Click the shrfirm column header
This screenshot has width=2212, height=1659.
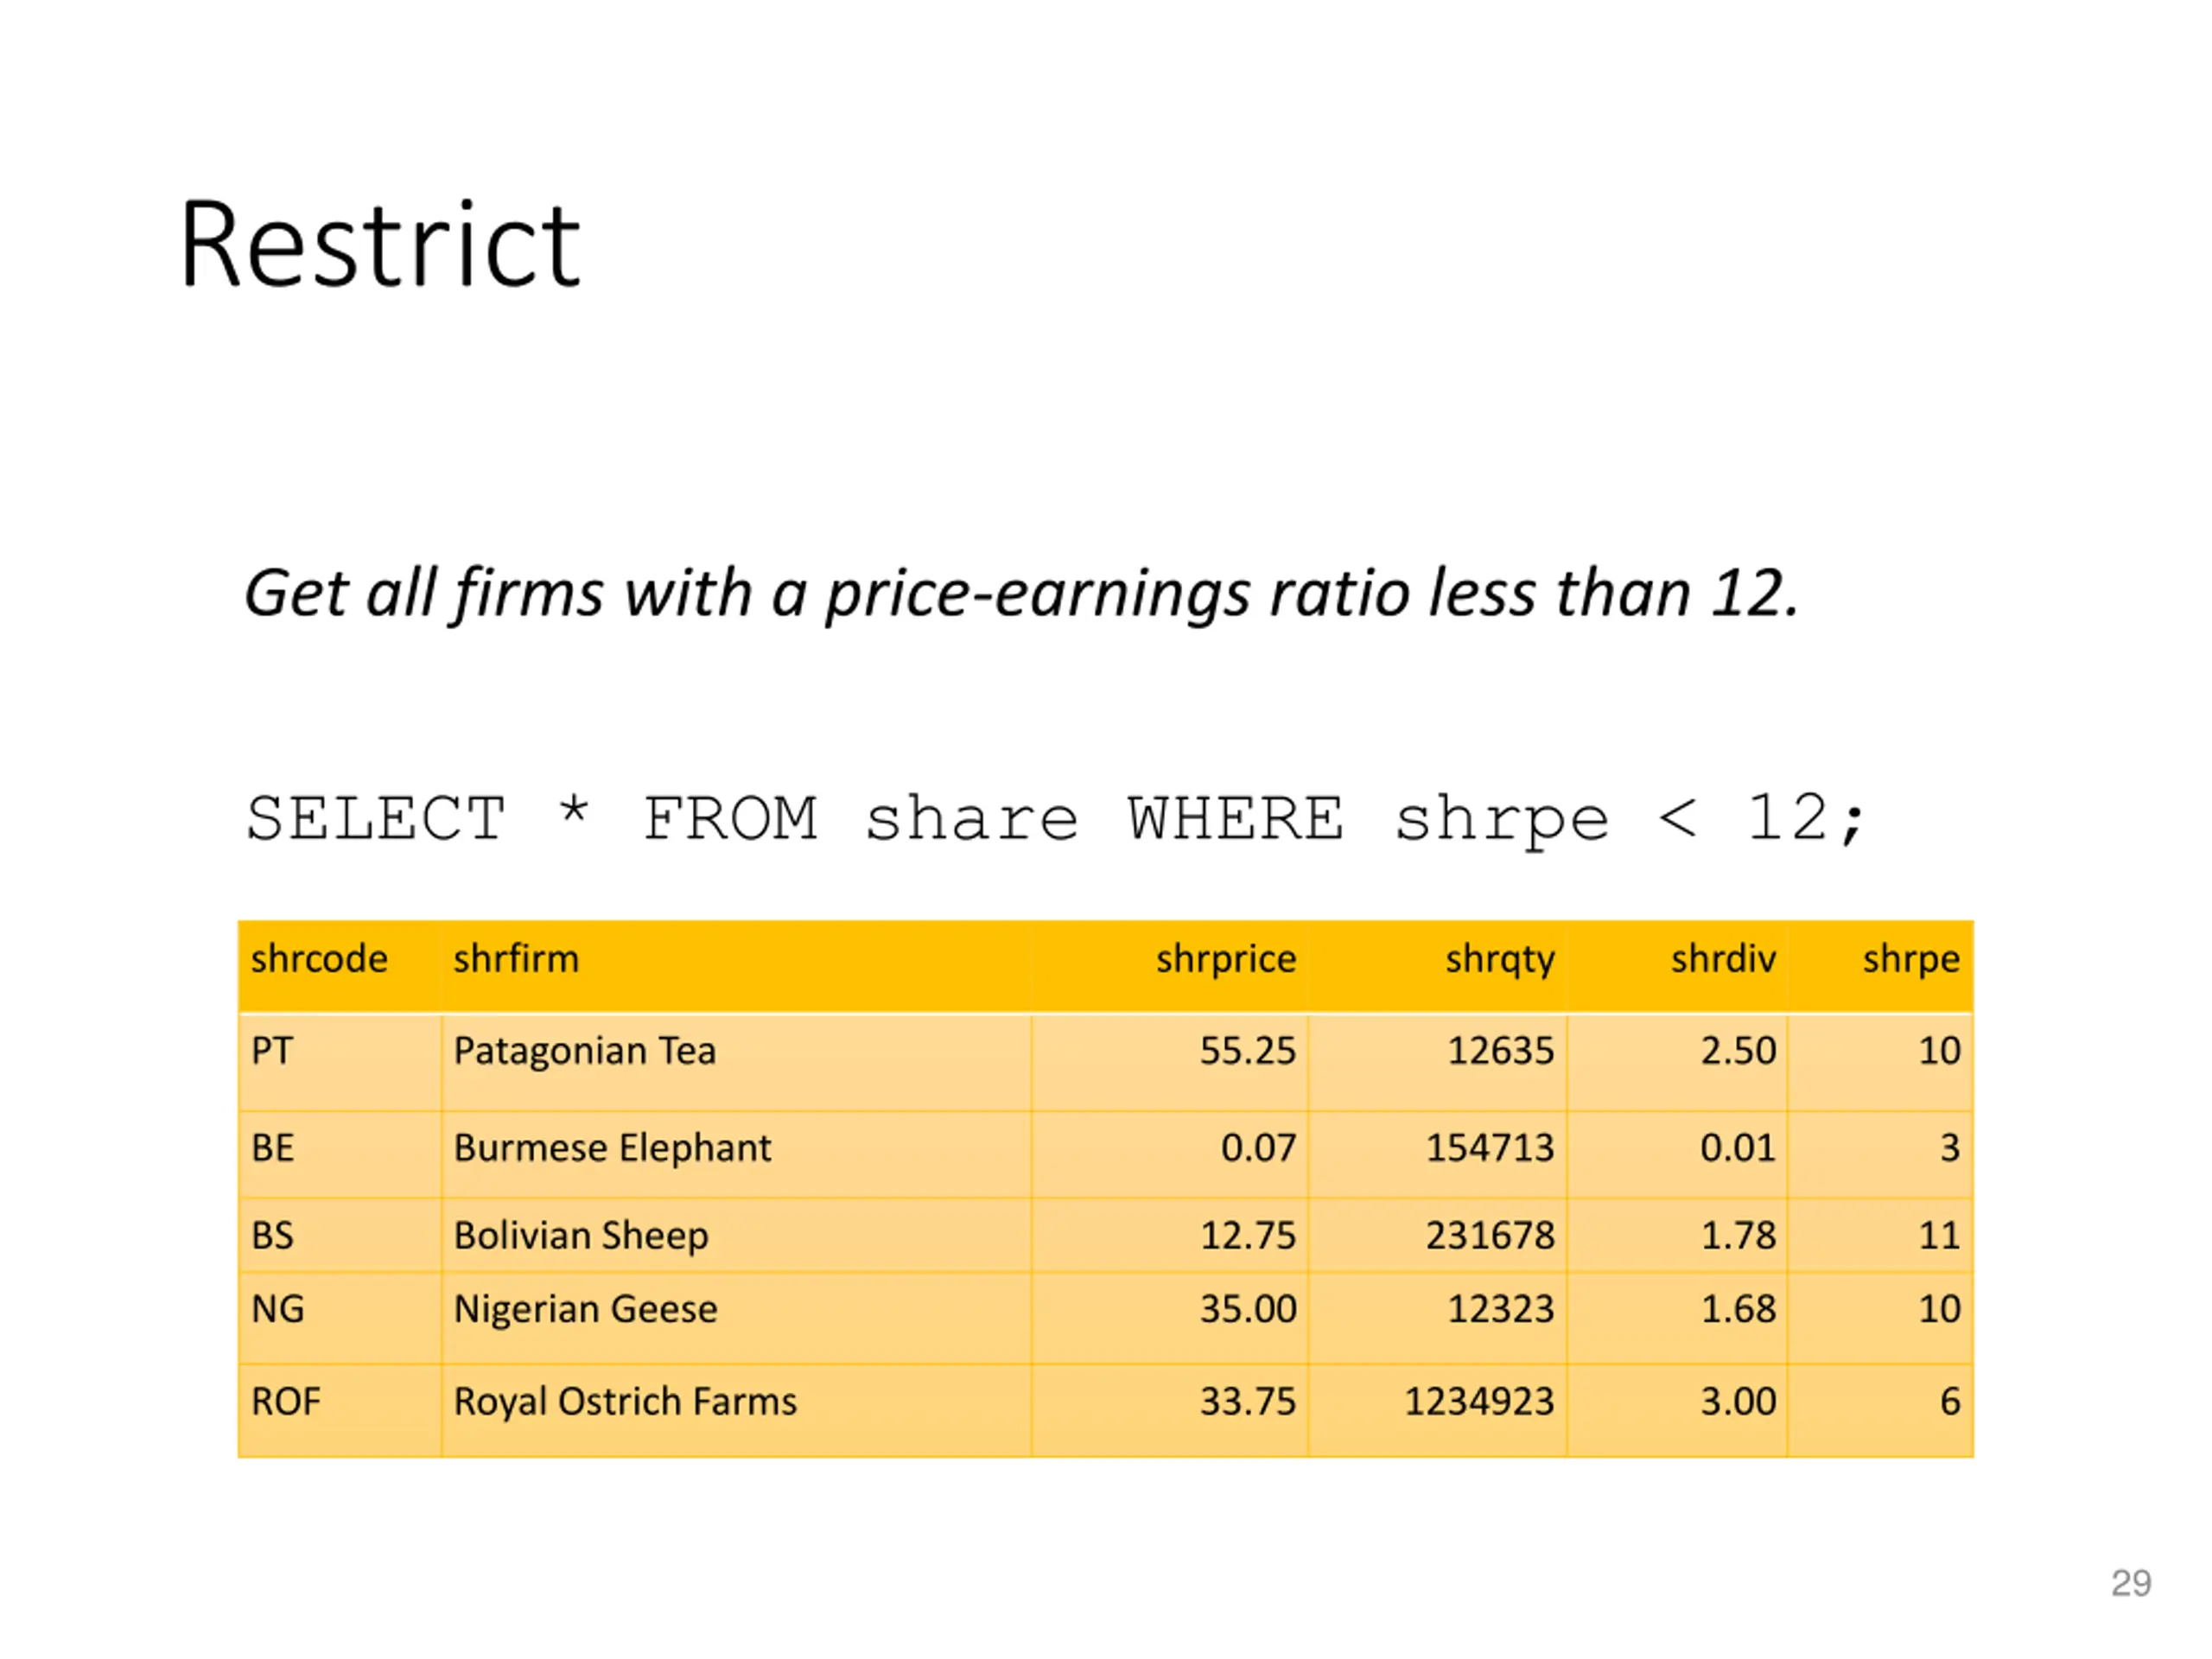(516, 959)
